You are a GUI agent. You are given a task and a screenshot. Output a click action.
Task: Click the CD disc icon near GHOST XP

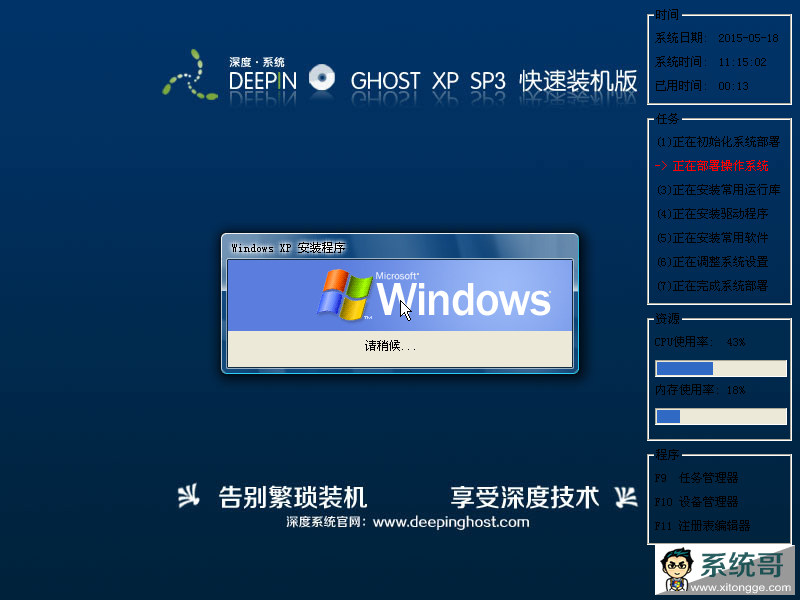322,78
